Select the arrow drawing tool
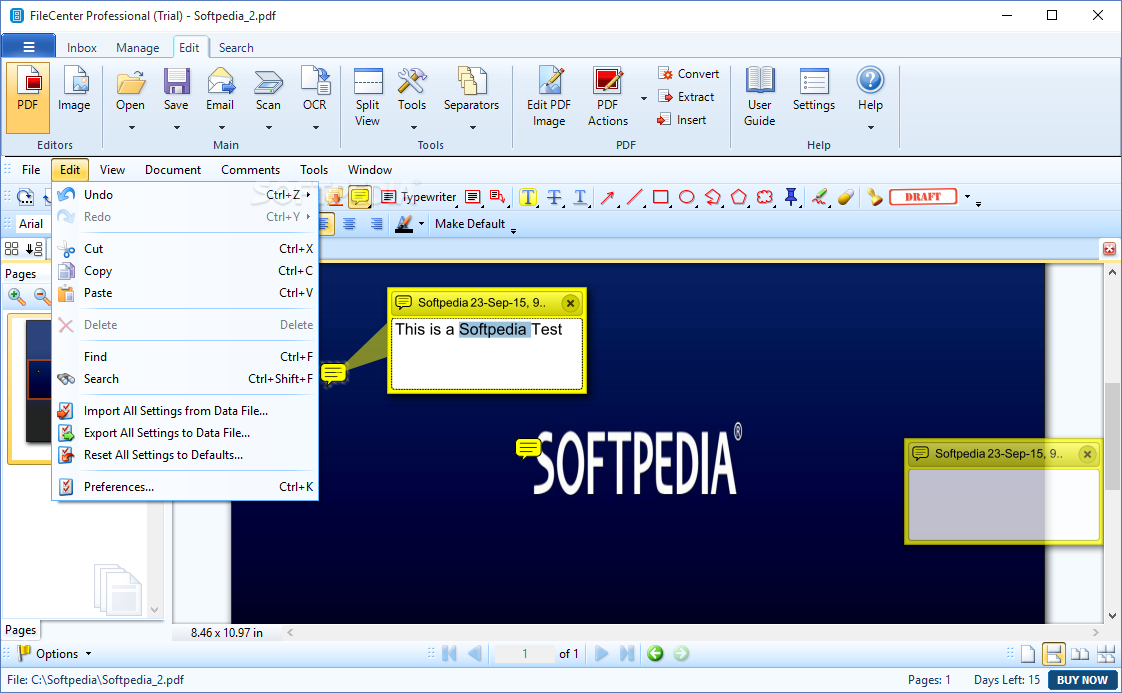 coord(607,197)
